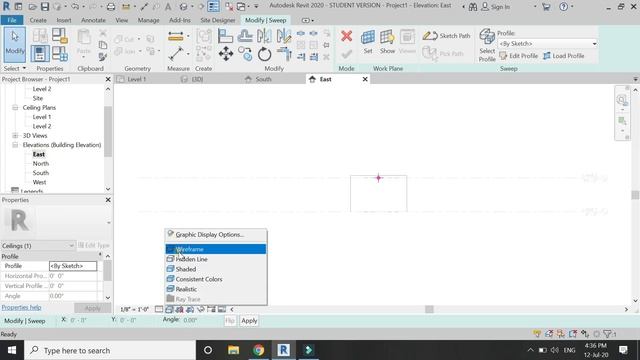640x360 pixels.
Task: Click the Save icon in quick access toolbar
Action: (45, 7)
